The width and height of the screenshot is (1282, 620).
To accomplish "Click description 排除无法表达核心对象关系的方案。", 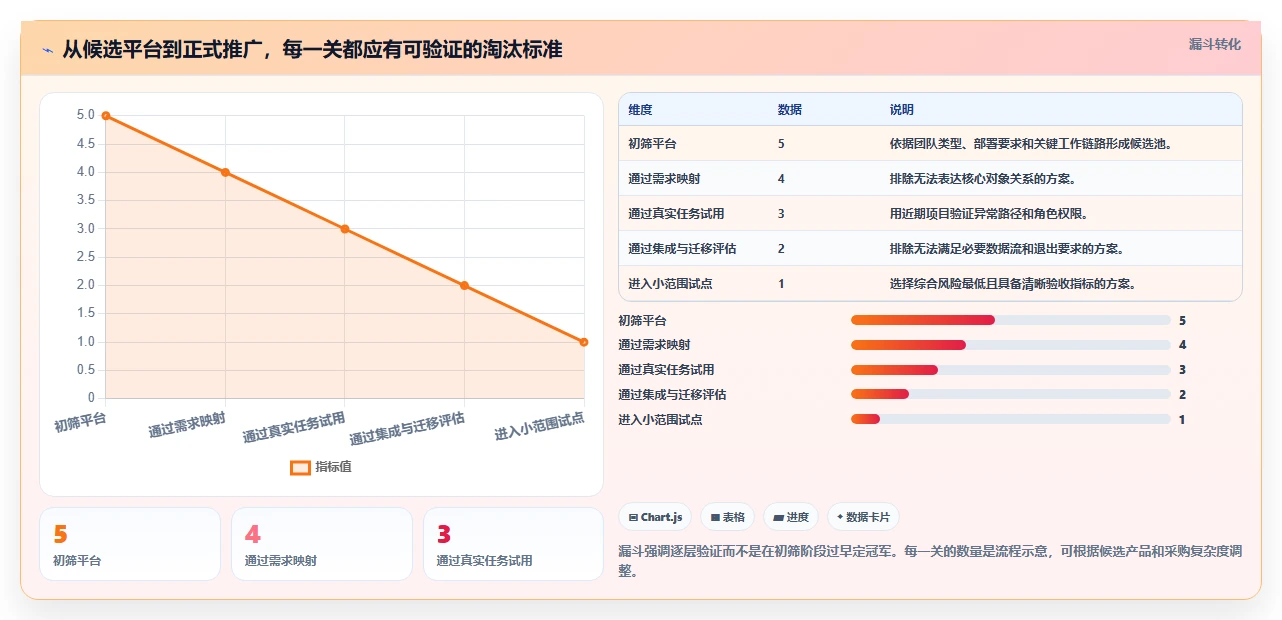I will (x=983, y=179).
